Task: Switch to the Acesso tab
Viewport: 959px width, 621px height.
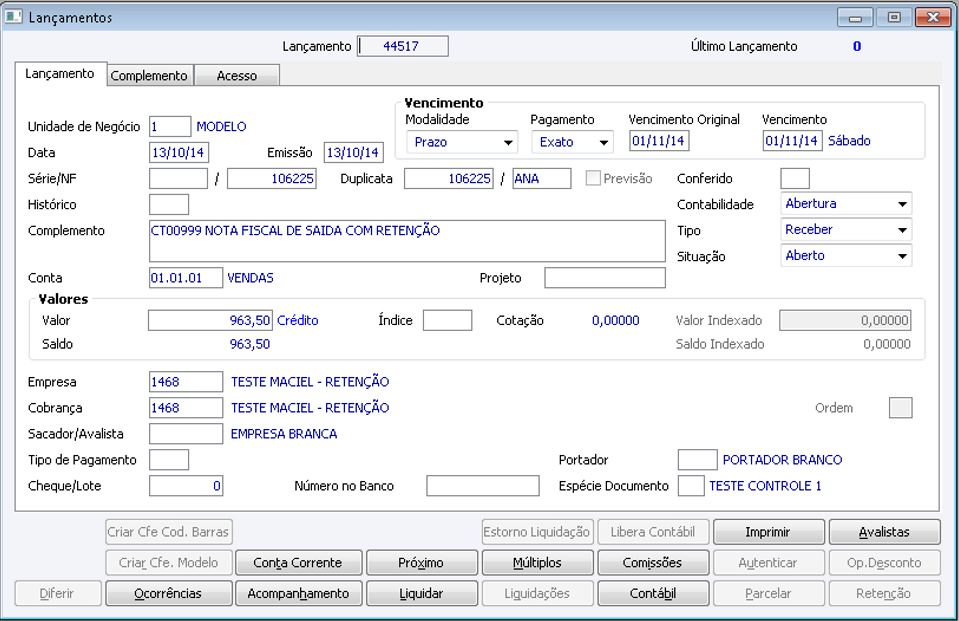Action: (x=237, y=76)
